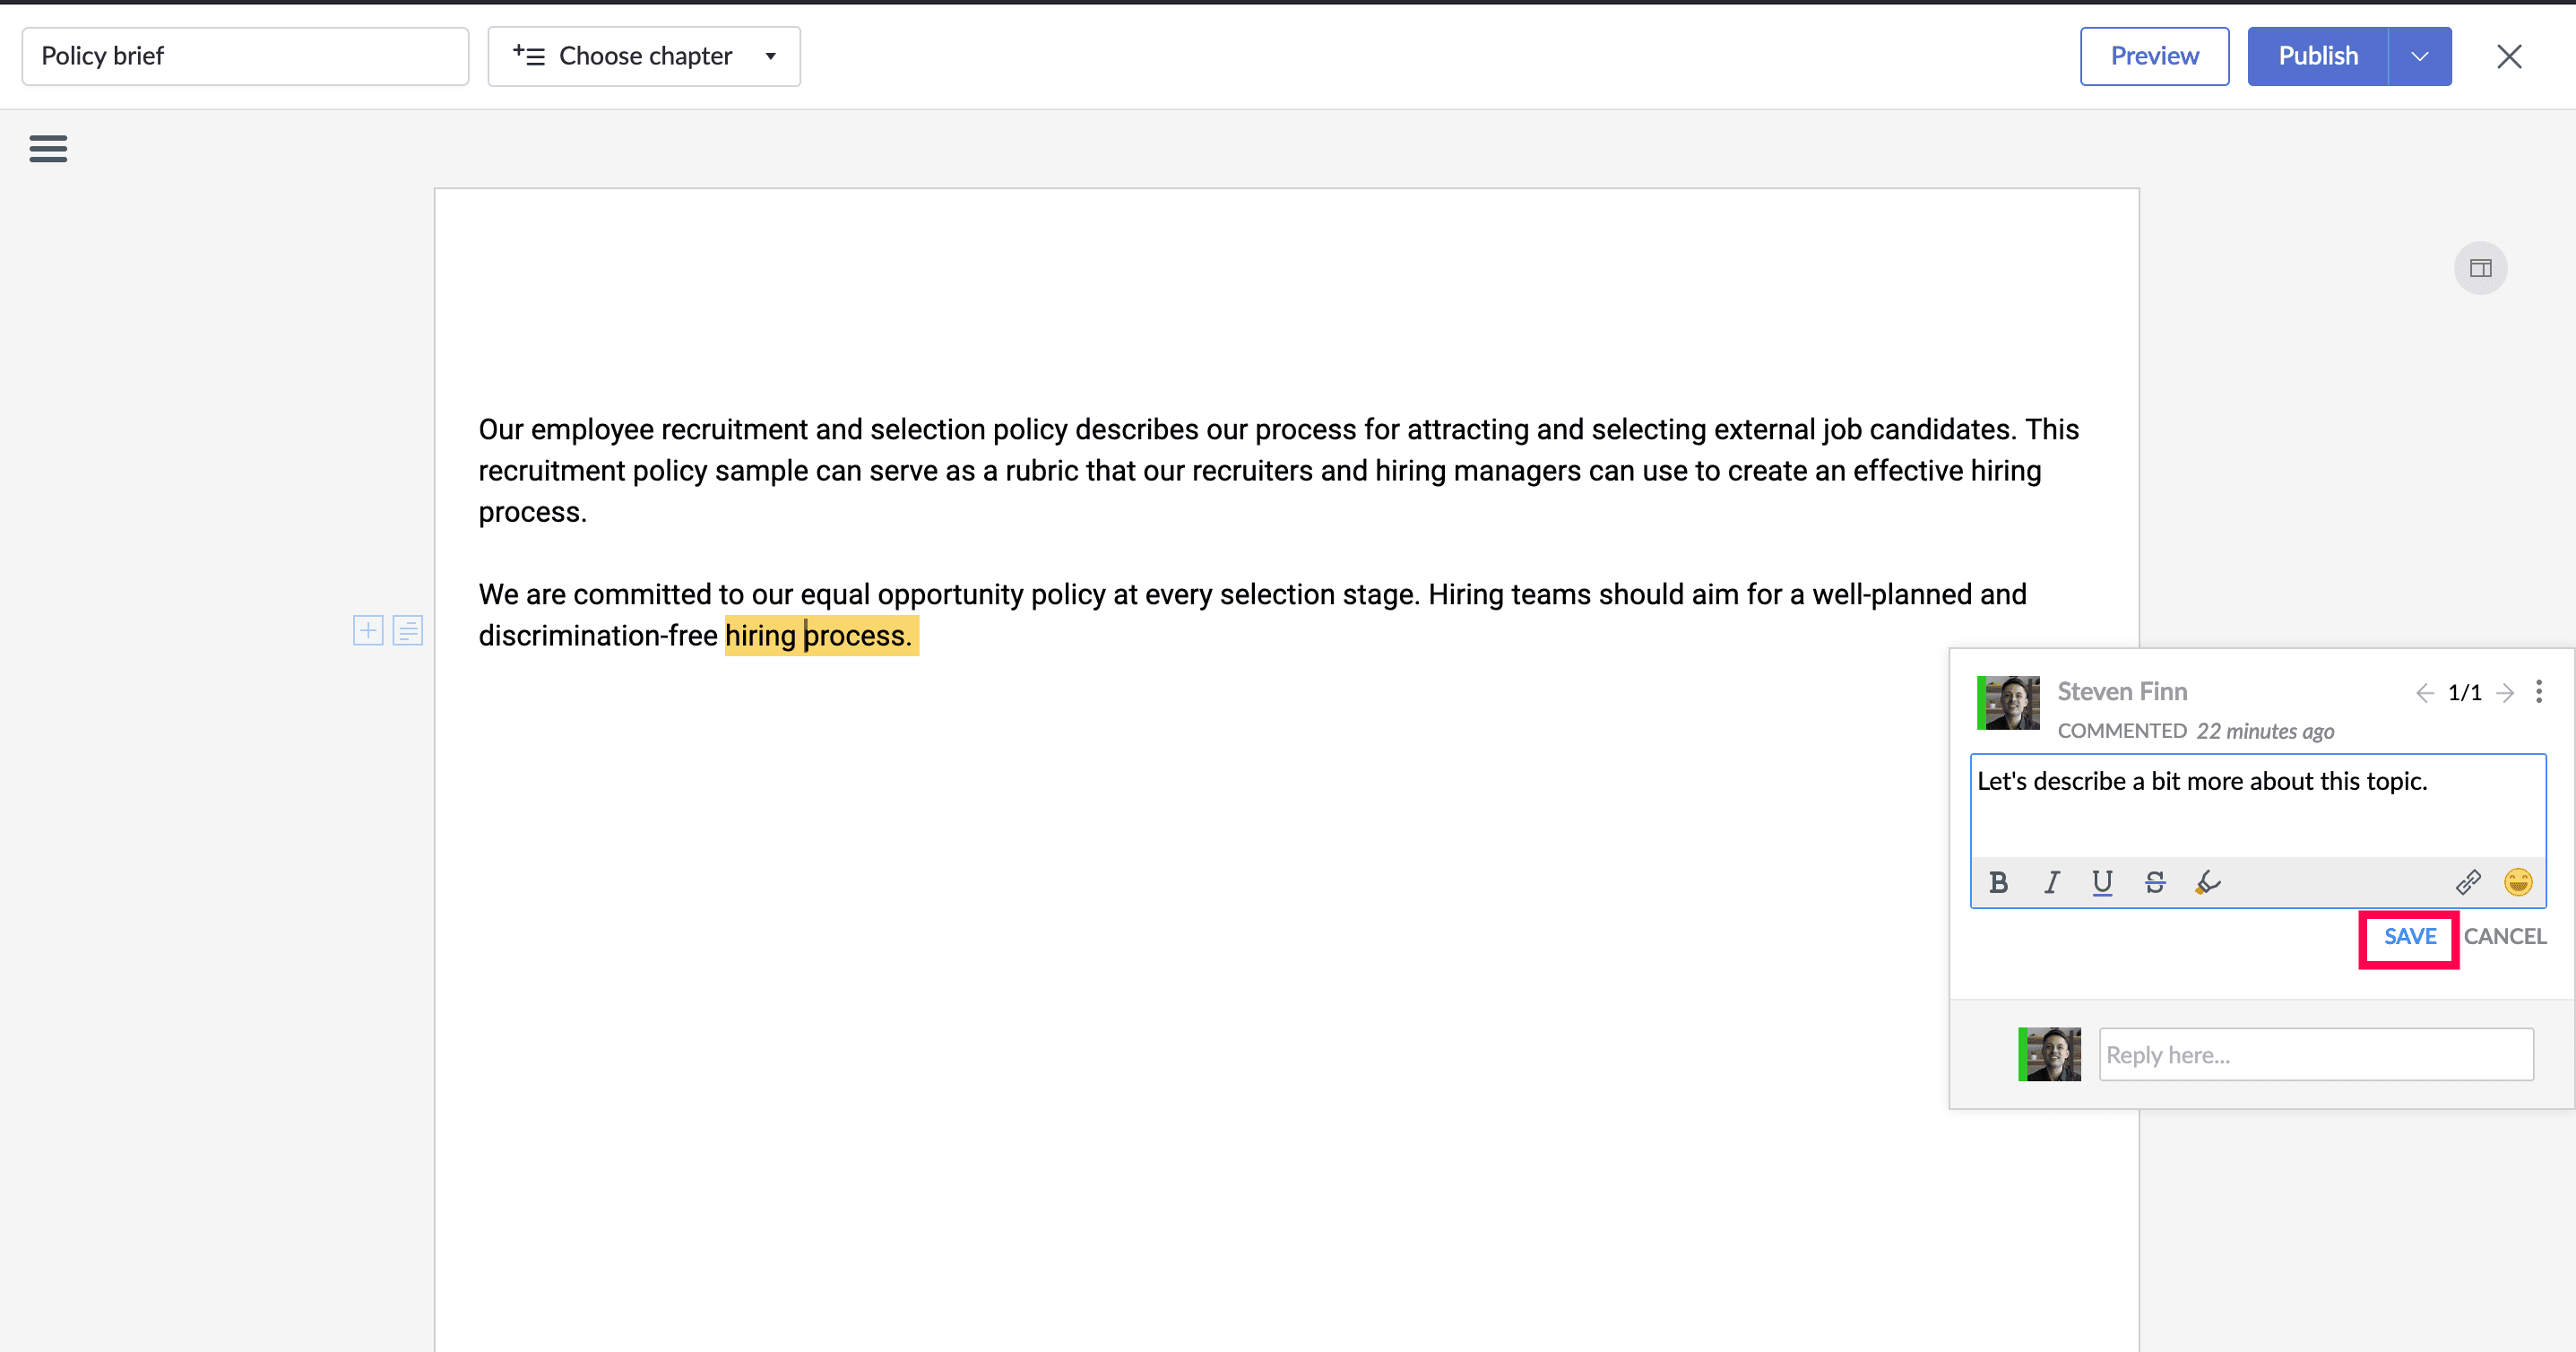The width and height of the screenshot is (2576, 1352).
Task: Click CANCEL to discard comment edit
Action: pos(2504,937)
